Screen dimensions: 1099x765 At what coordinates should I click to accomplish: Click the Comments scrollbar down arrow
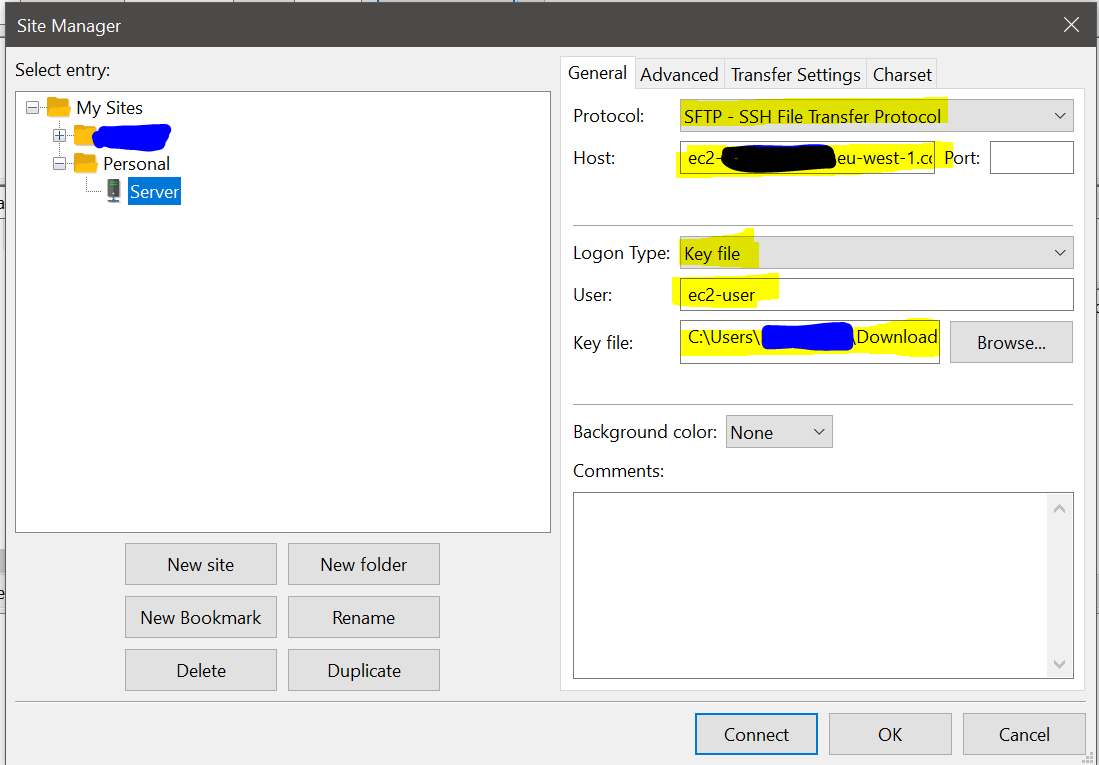coord(1059,663)
